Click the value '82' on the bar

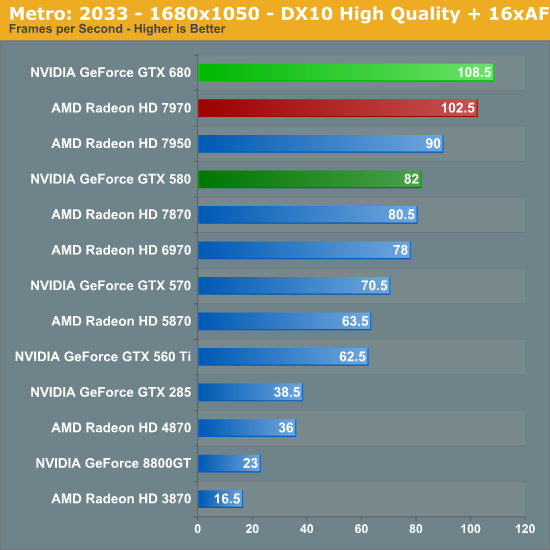pos(411,179)
